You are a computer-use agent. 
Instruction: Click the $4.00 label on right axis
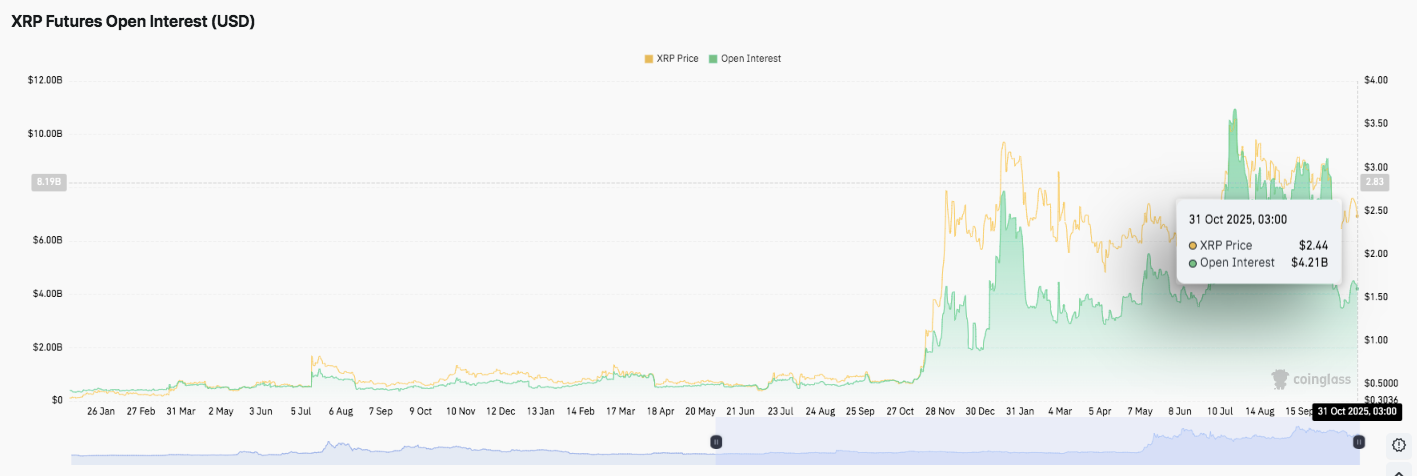click(1375, 80)
